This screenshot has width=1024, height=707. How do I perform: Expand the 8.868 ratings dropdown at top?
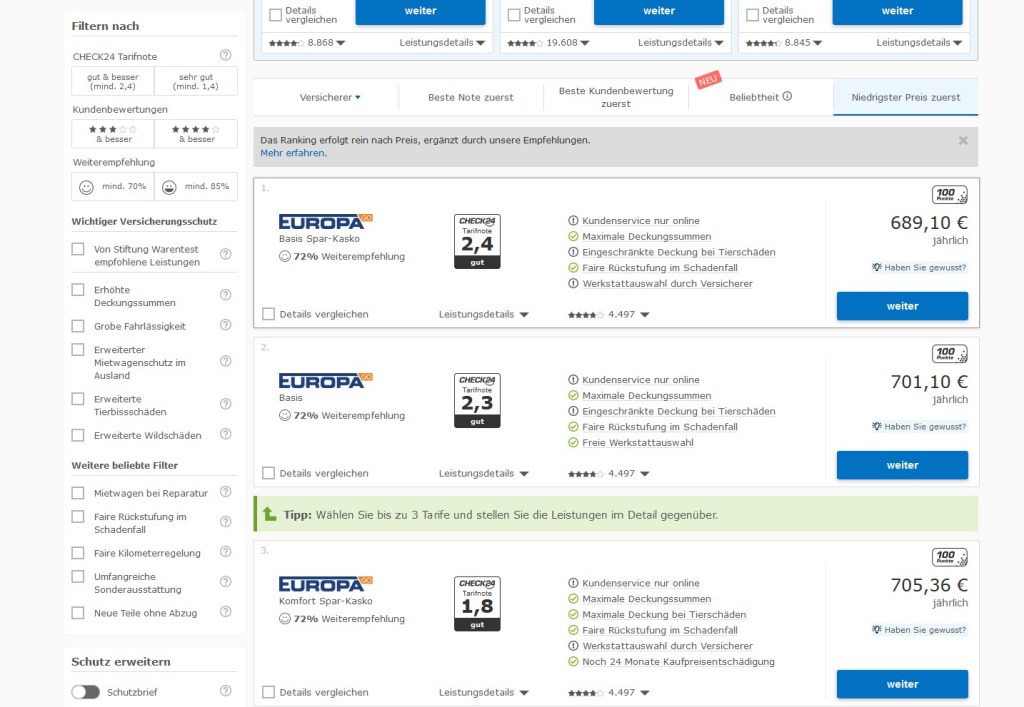click(x=307, y=42)
